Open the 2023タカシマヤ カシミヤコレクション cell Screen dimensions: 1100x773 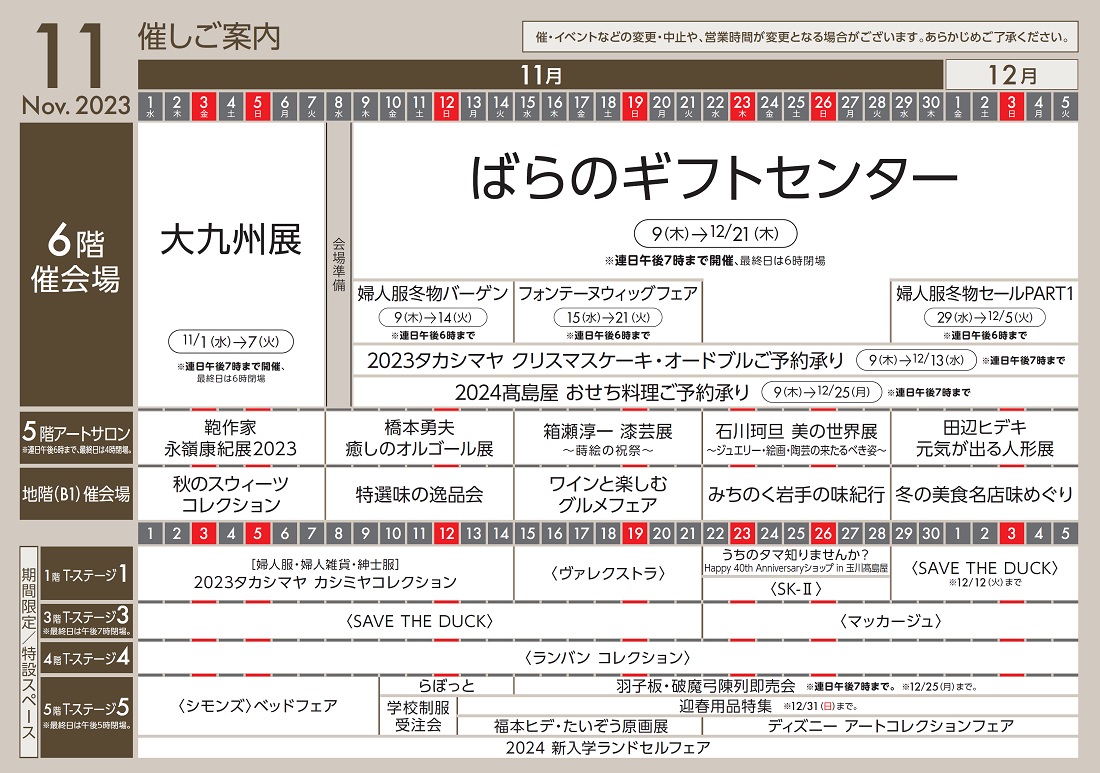pyautogui.click(x=326, y=574)
